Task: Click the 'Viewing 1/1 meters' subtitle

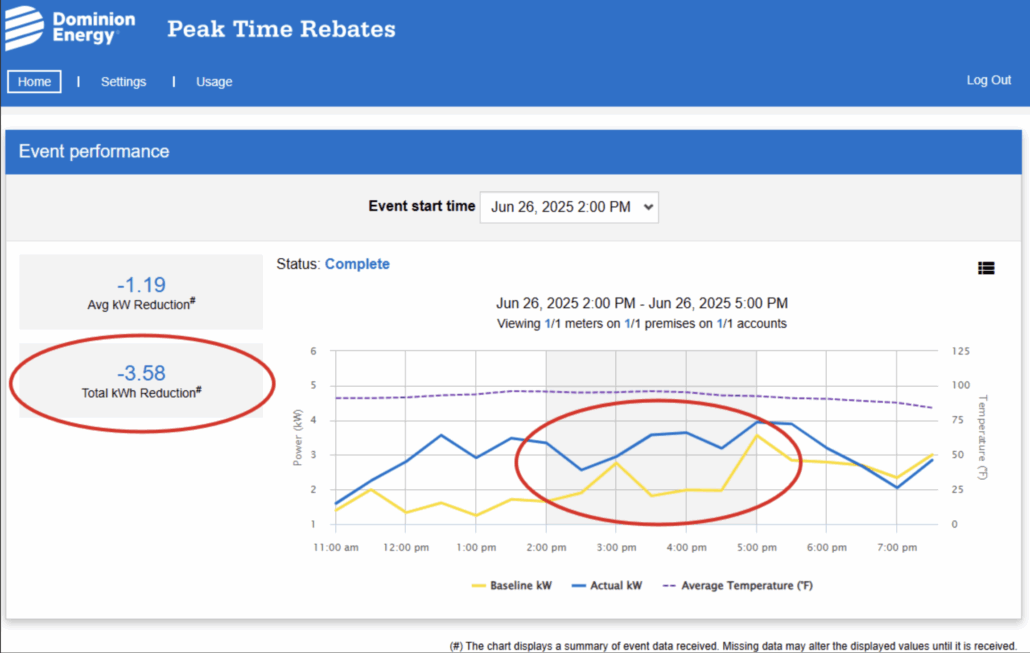Action: 642,324
